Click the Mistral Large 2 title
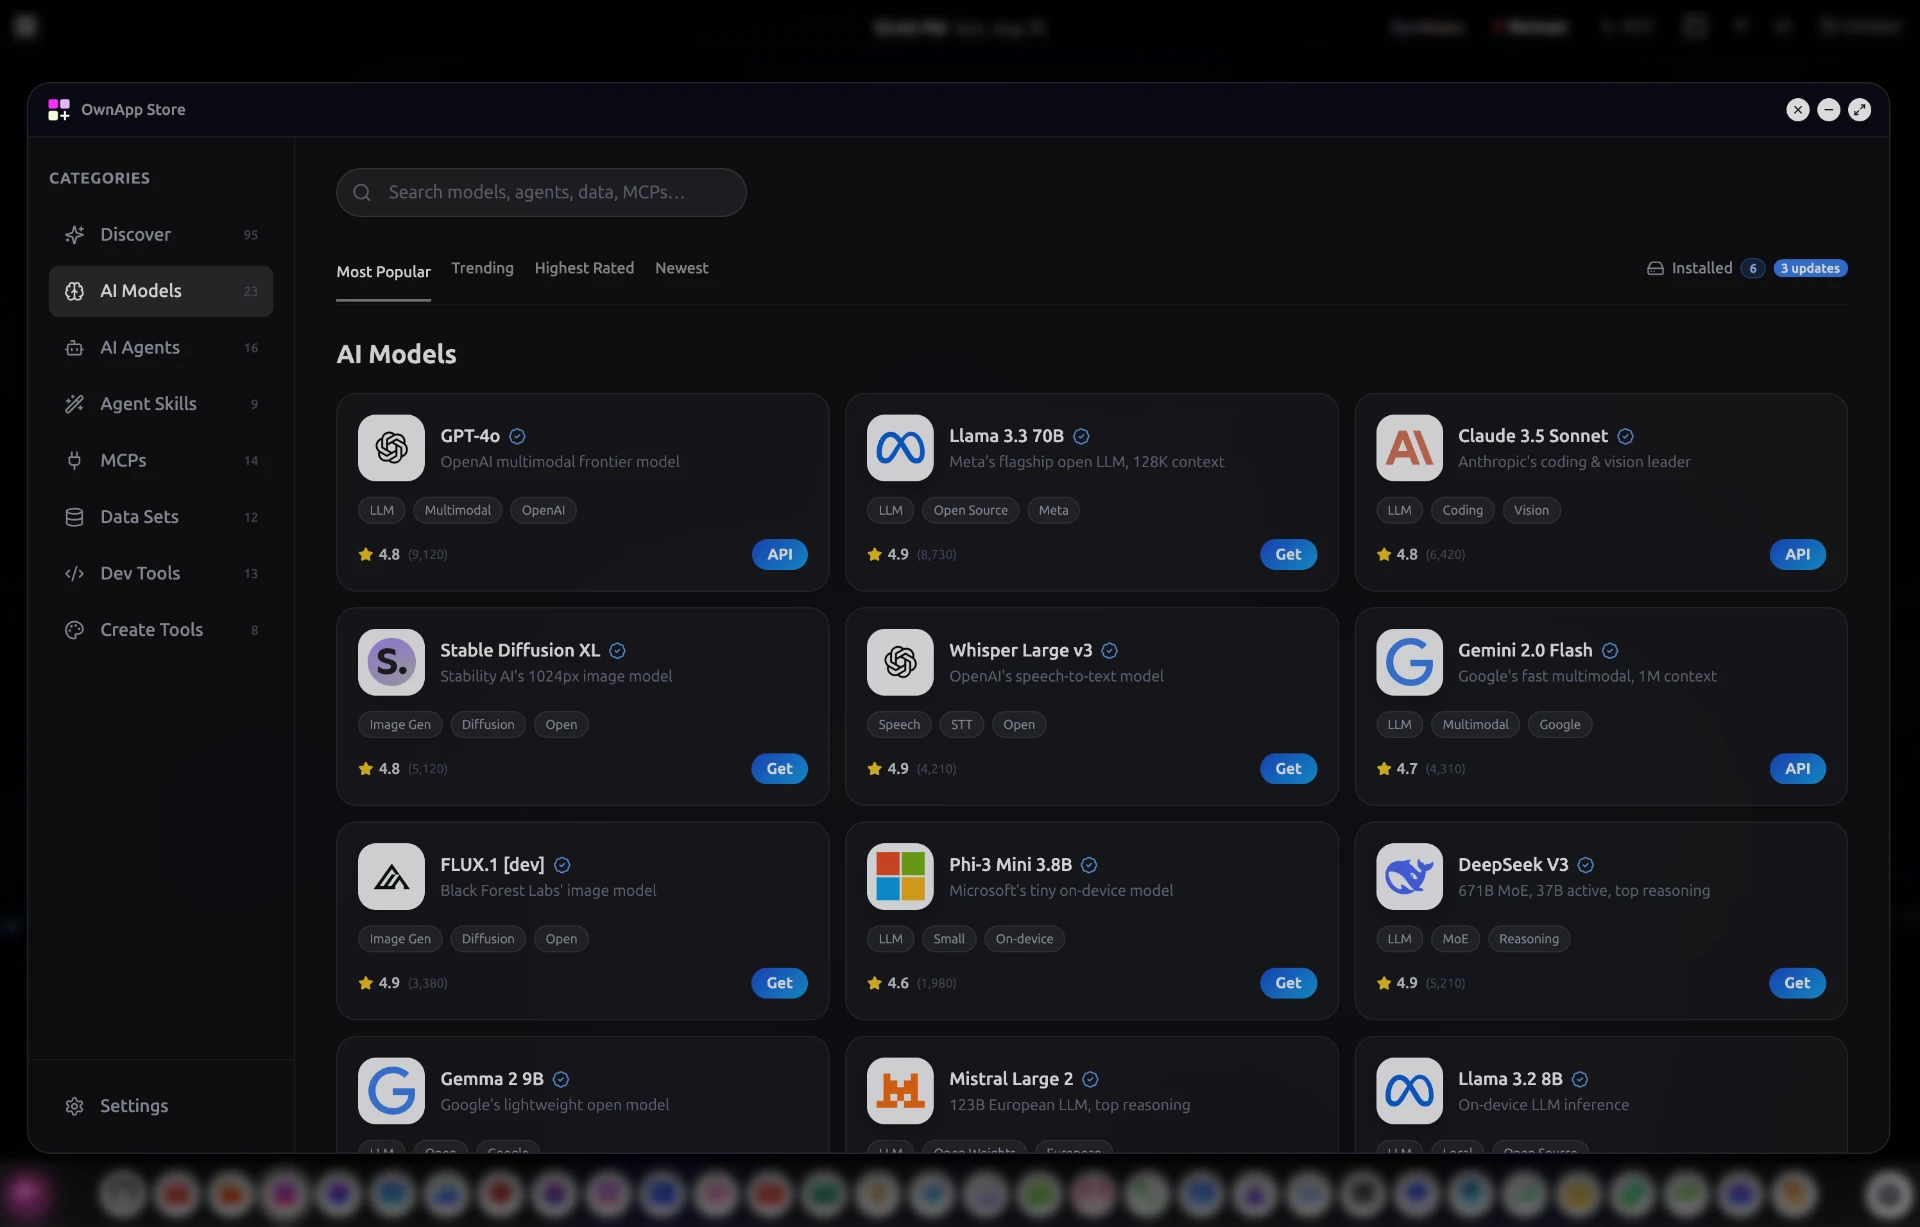1920x1227 pixels. 1010,1079
